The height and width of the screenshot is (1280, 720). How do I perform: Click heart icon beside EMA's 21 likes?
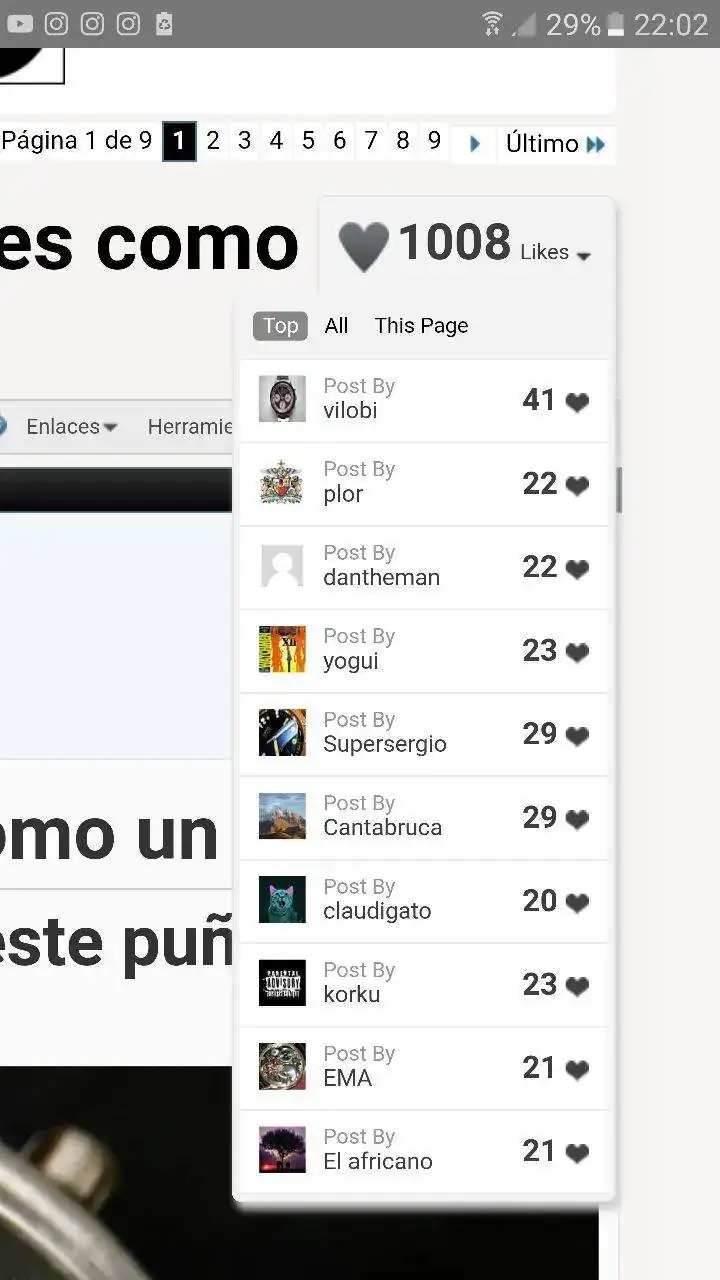(x=577, y=1070)
